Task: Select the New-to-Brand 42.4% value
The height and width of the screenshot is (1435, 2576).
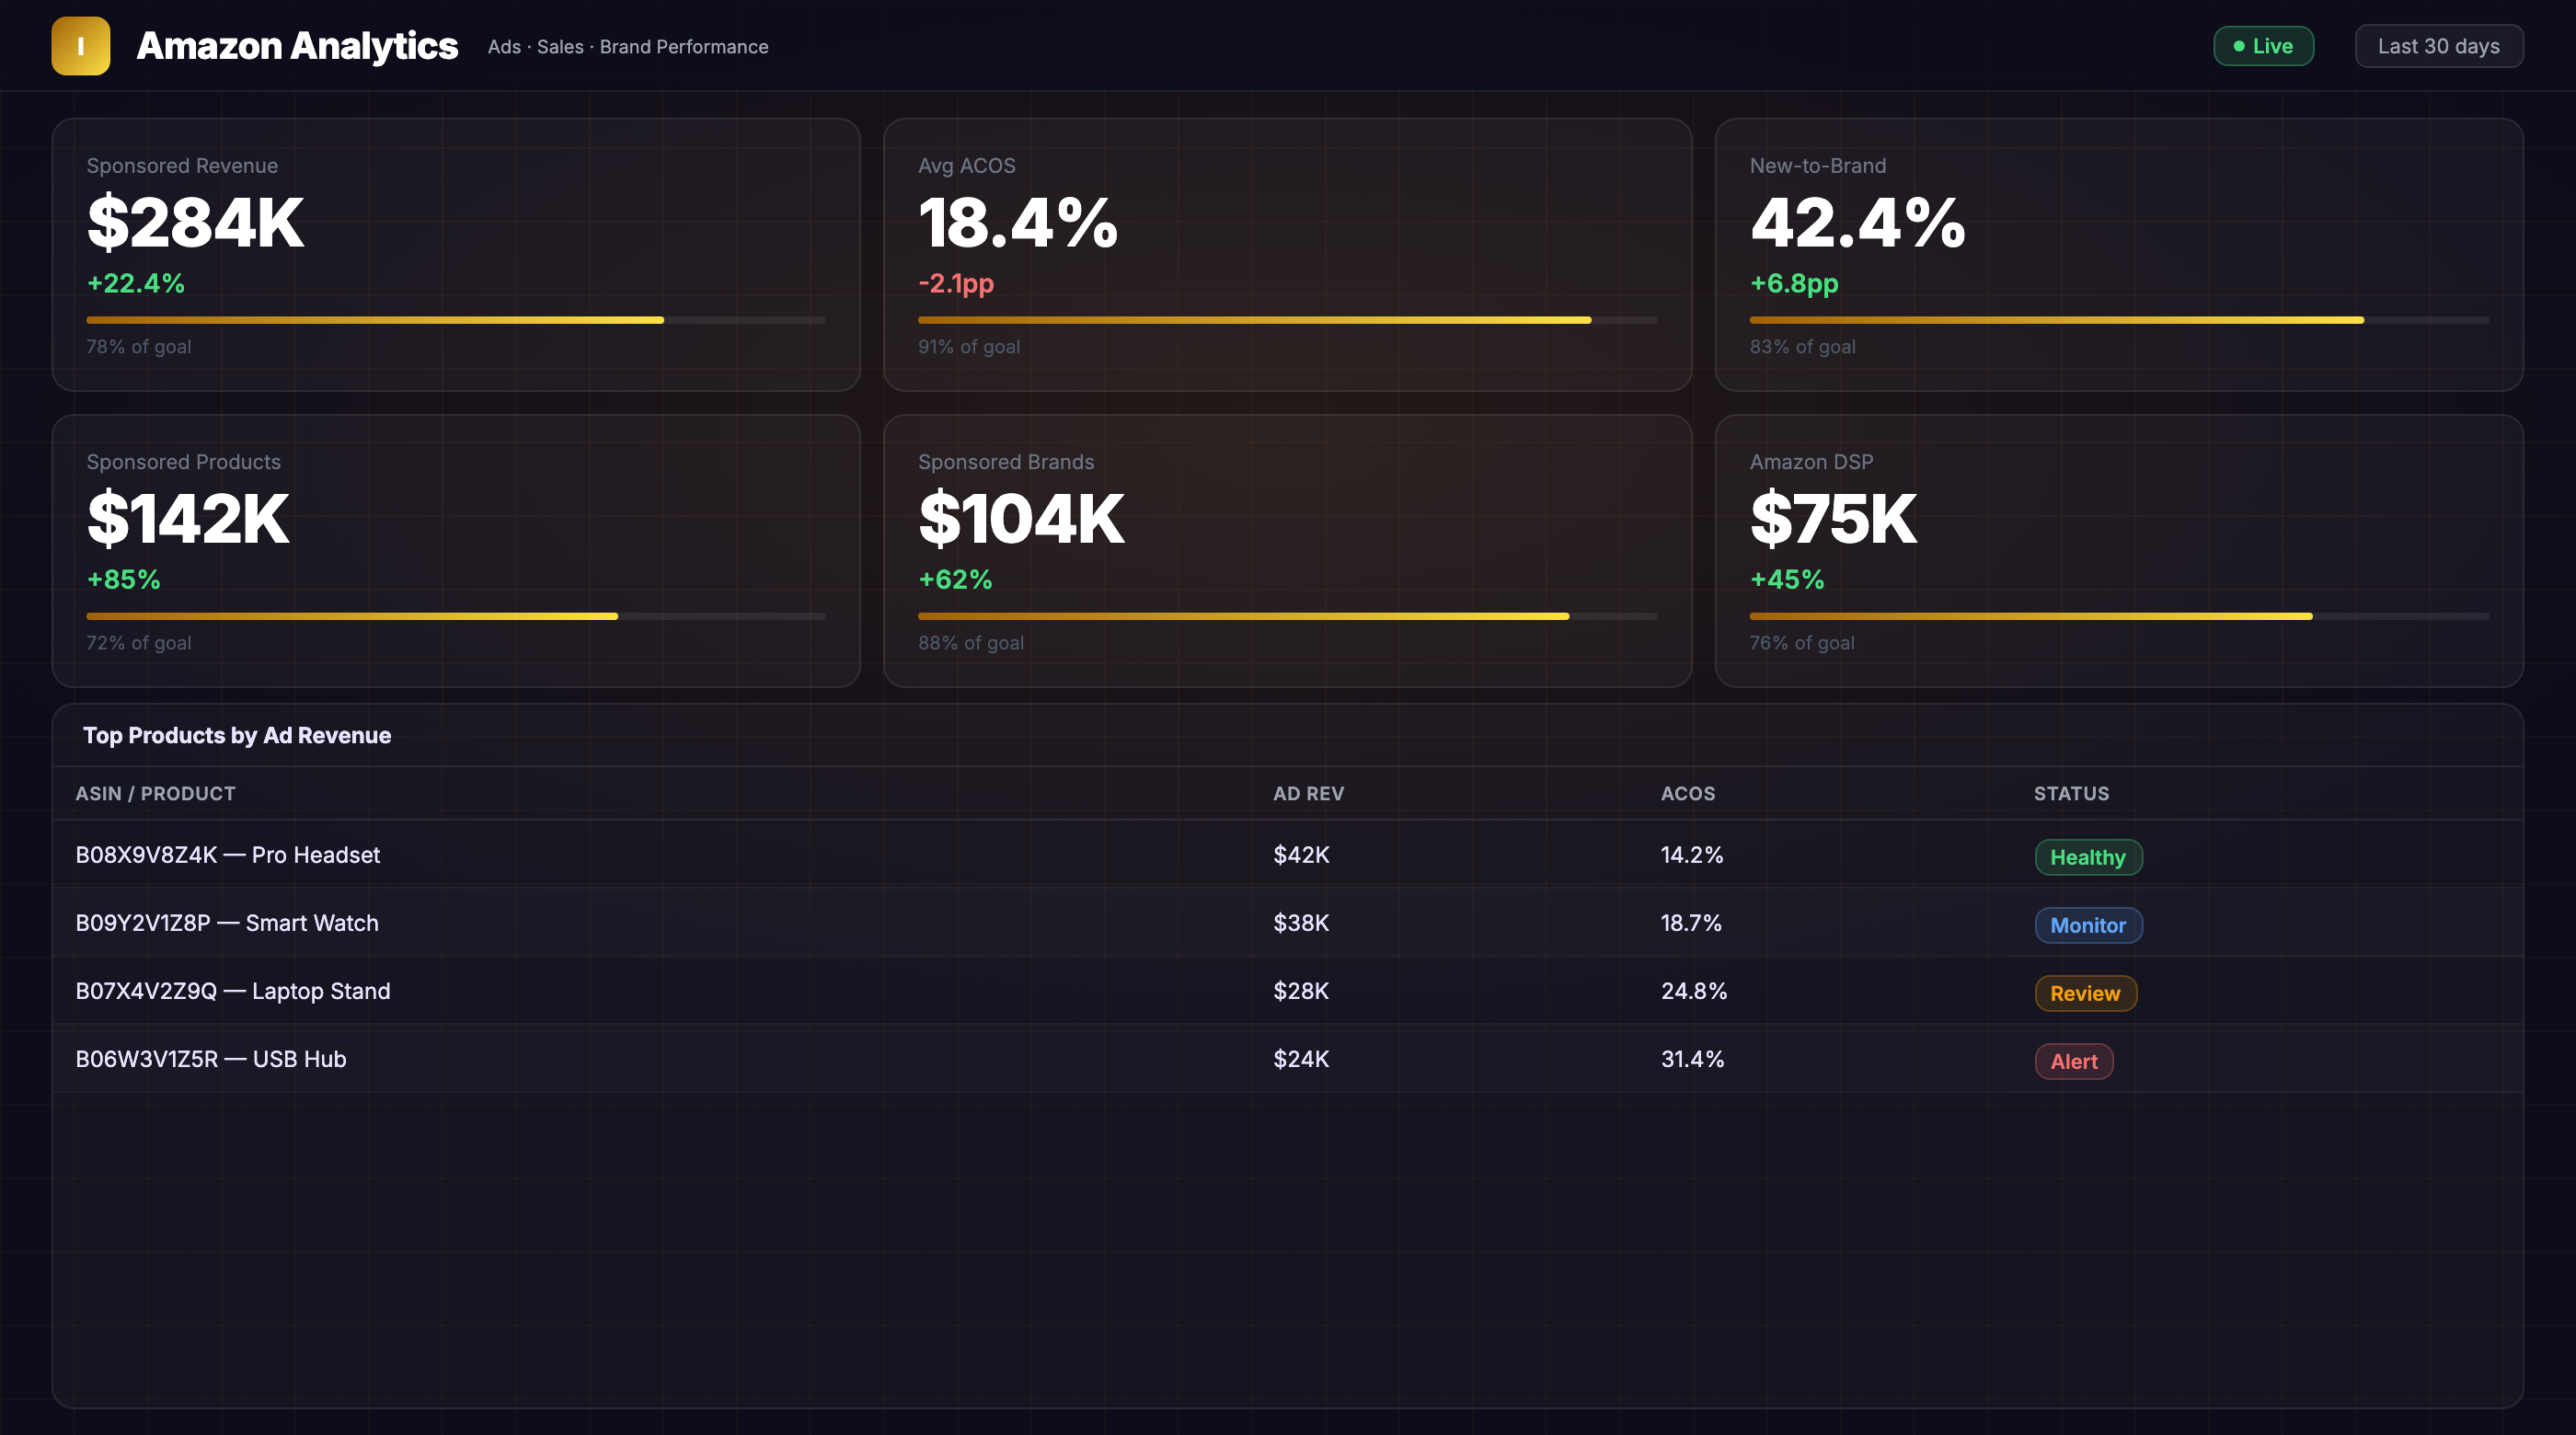Action: tap(1858, 222)
